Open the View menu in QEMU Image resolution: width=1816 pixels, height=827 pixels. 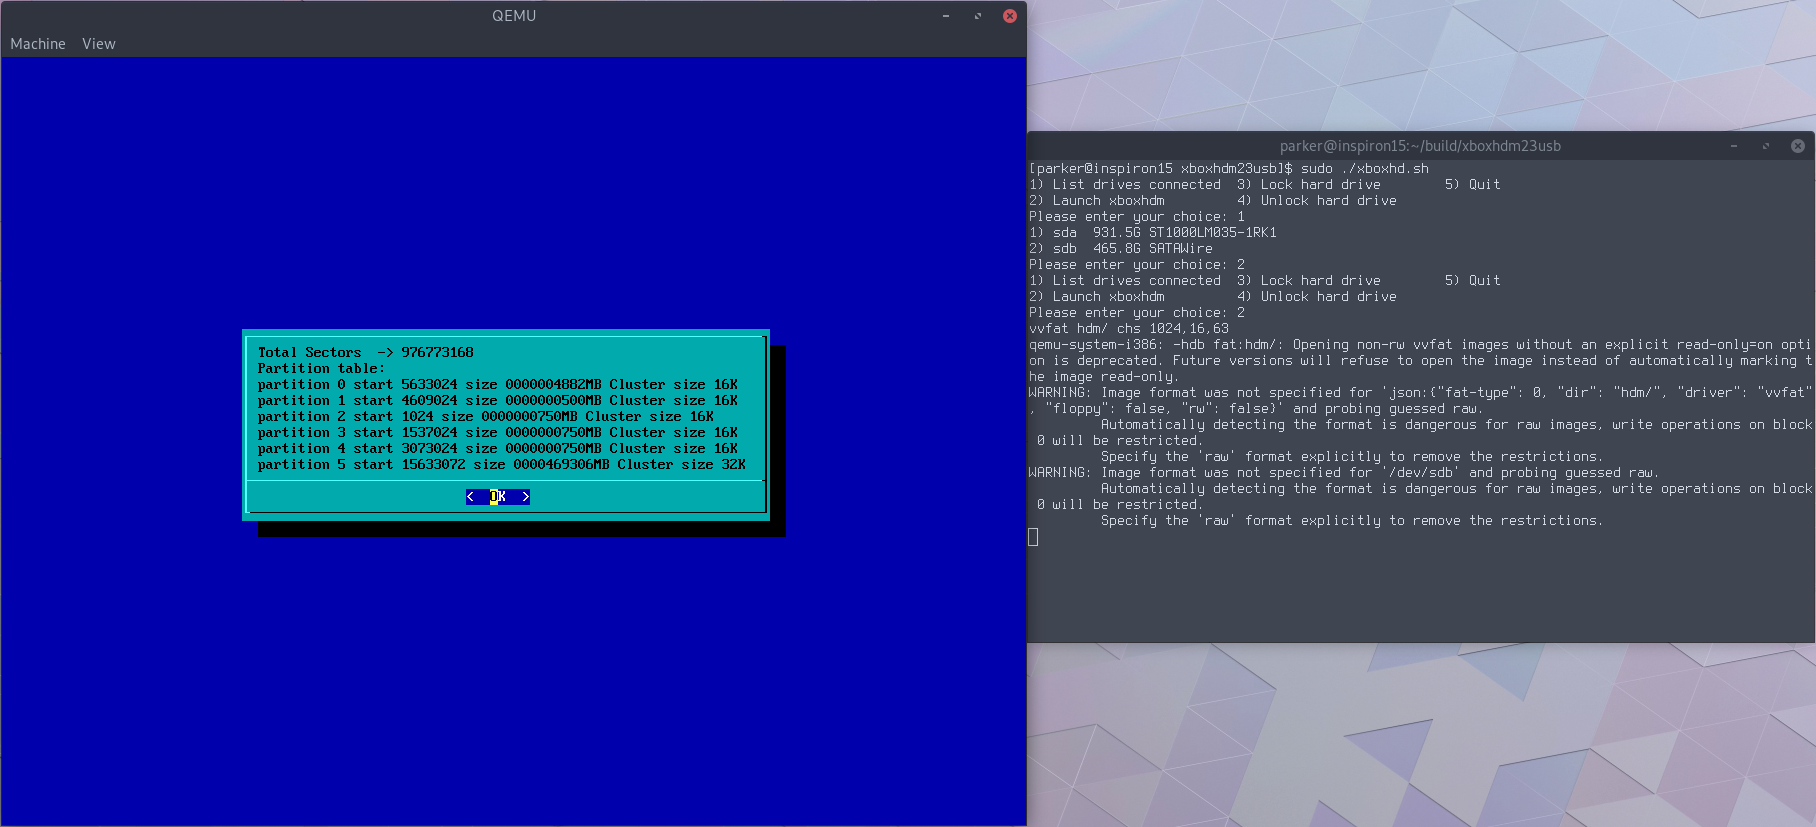coord(99,44)
